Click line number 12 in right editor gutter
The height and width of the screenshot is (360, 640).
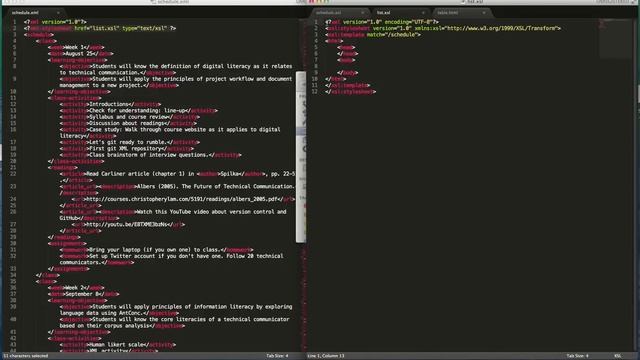(315, 91)
